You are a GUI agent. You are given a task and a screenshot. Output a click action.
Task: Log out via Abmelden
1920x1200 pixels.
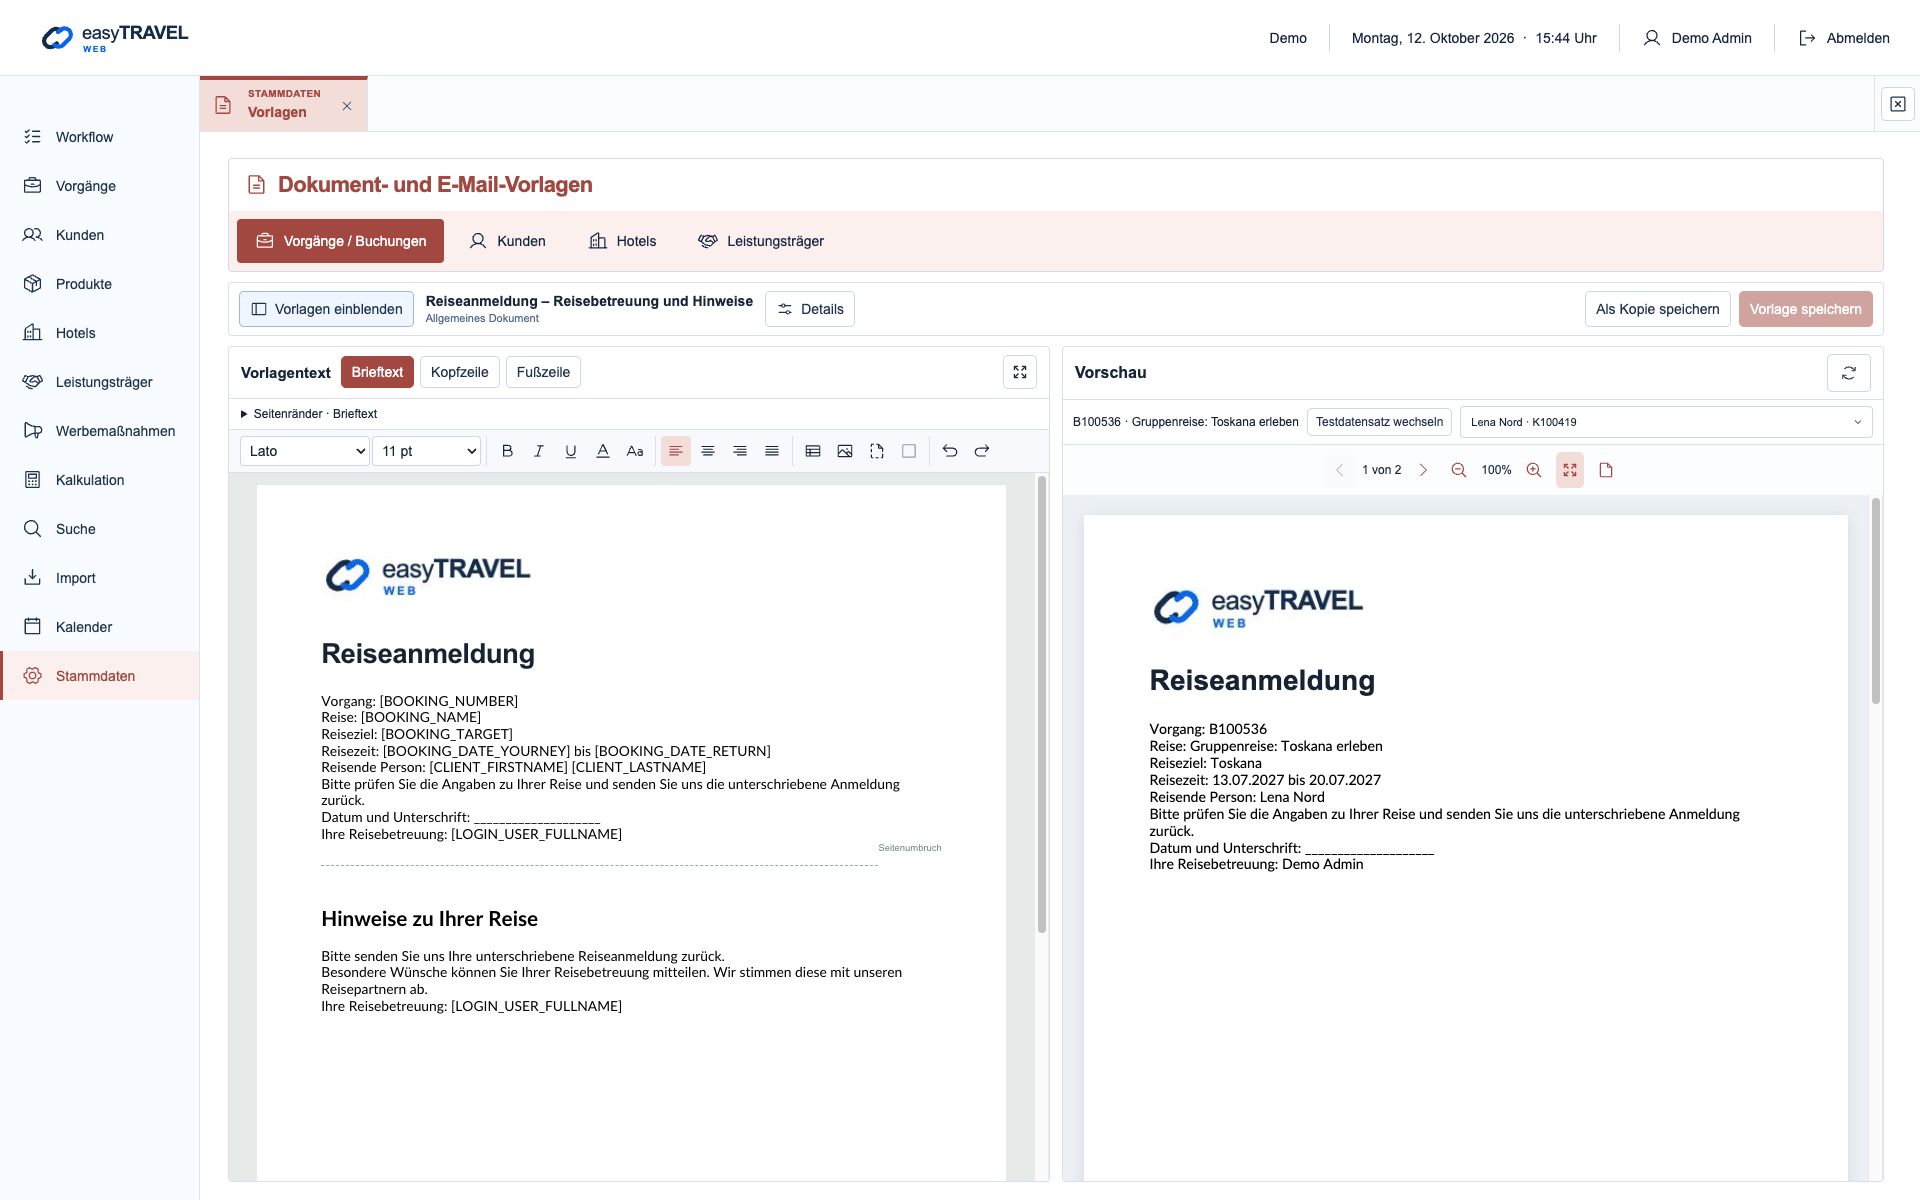pos(1844,38)
